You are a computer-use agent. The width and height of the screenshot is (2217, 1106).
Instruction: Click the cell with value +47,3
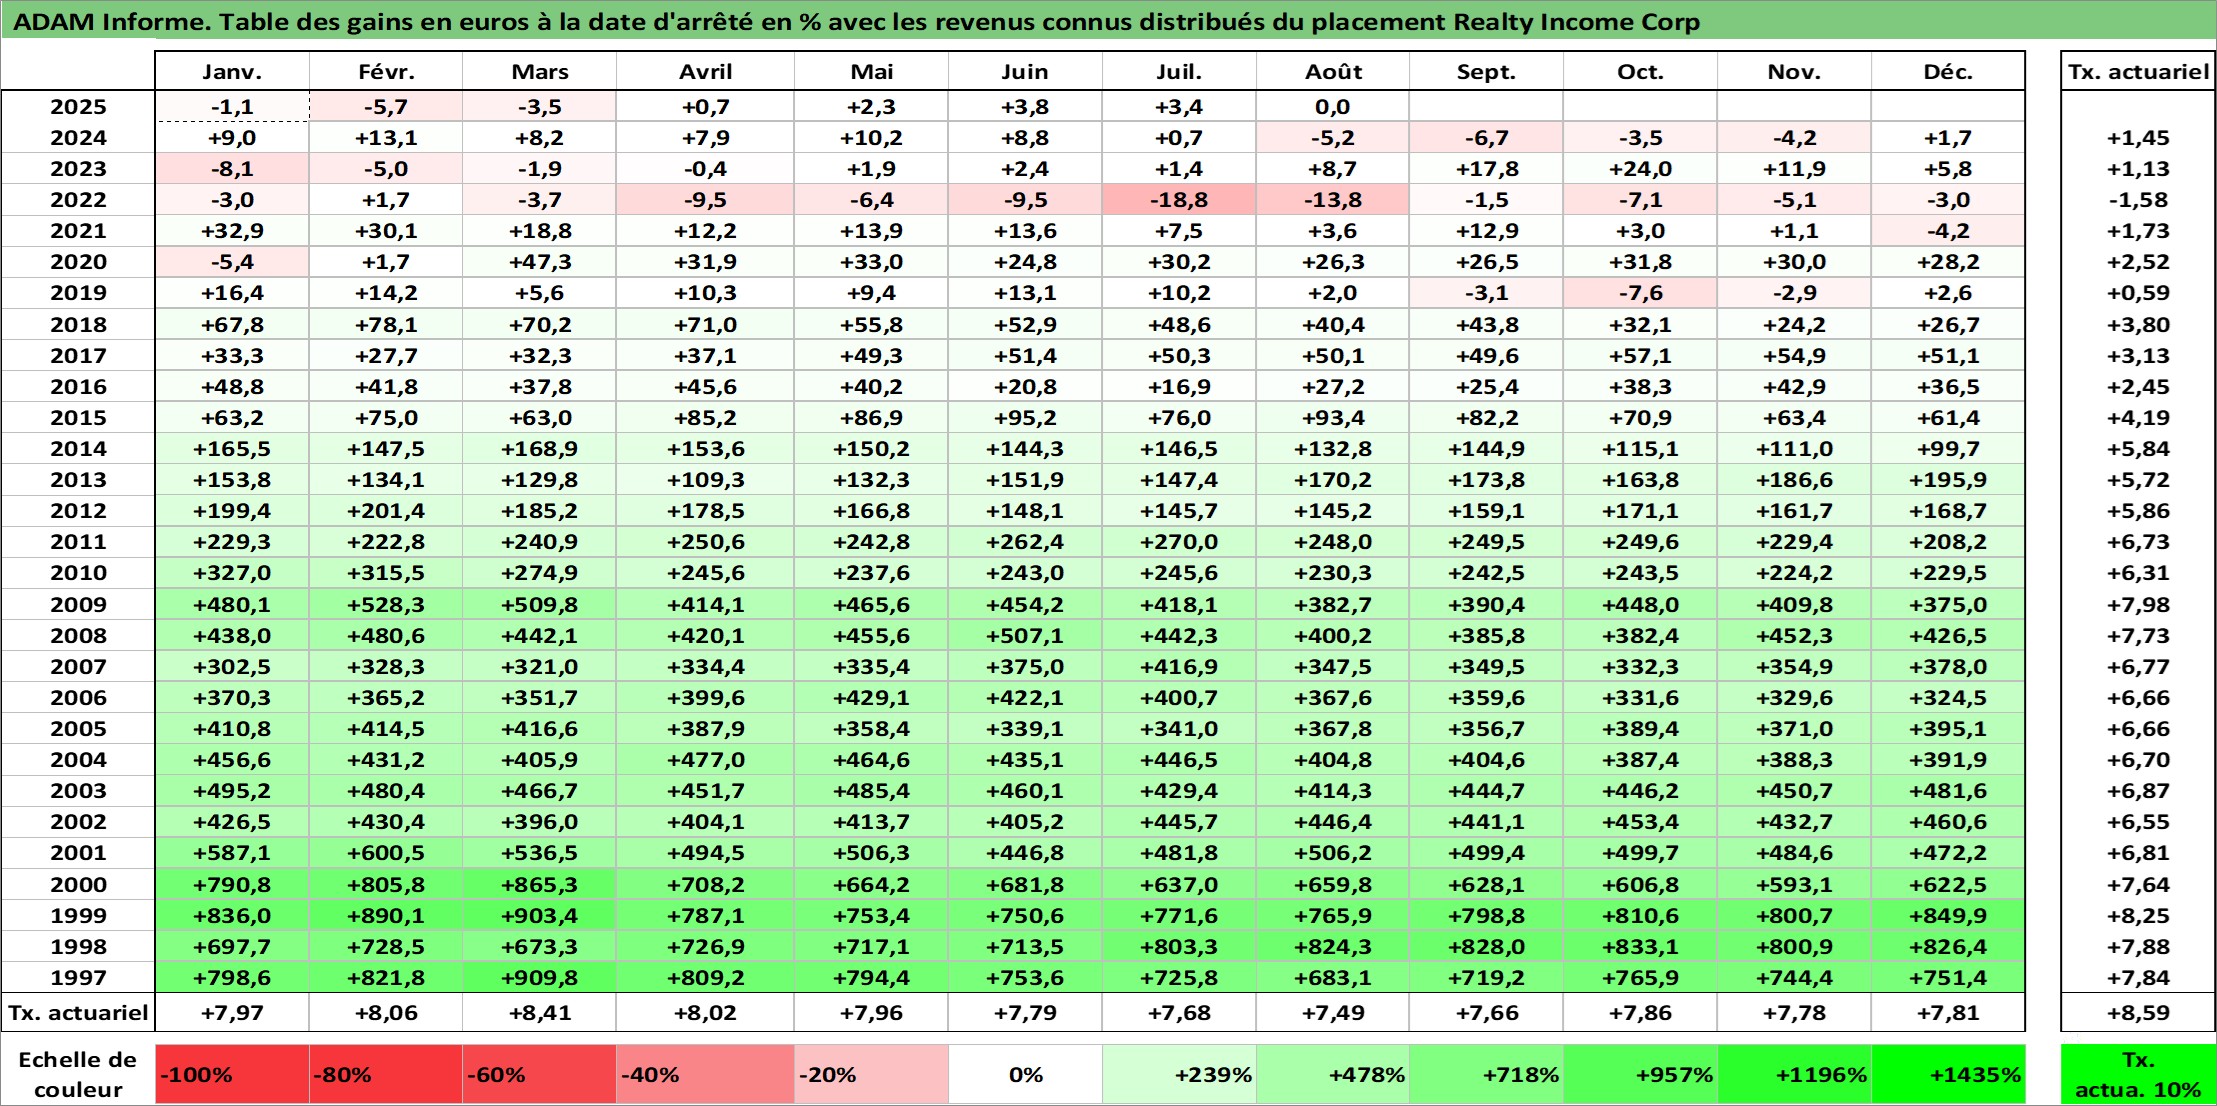pyautogui.click(x=539, y=262)
